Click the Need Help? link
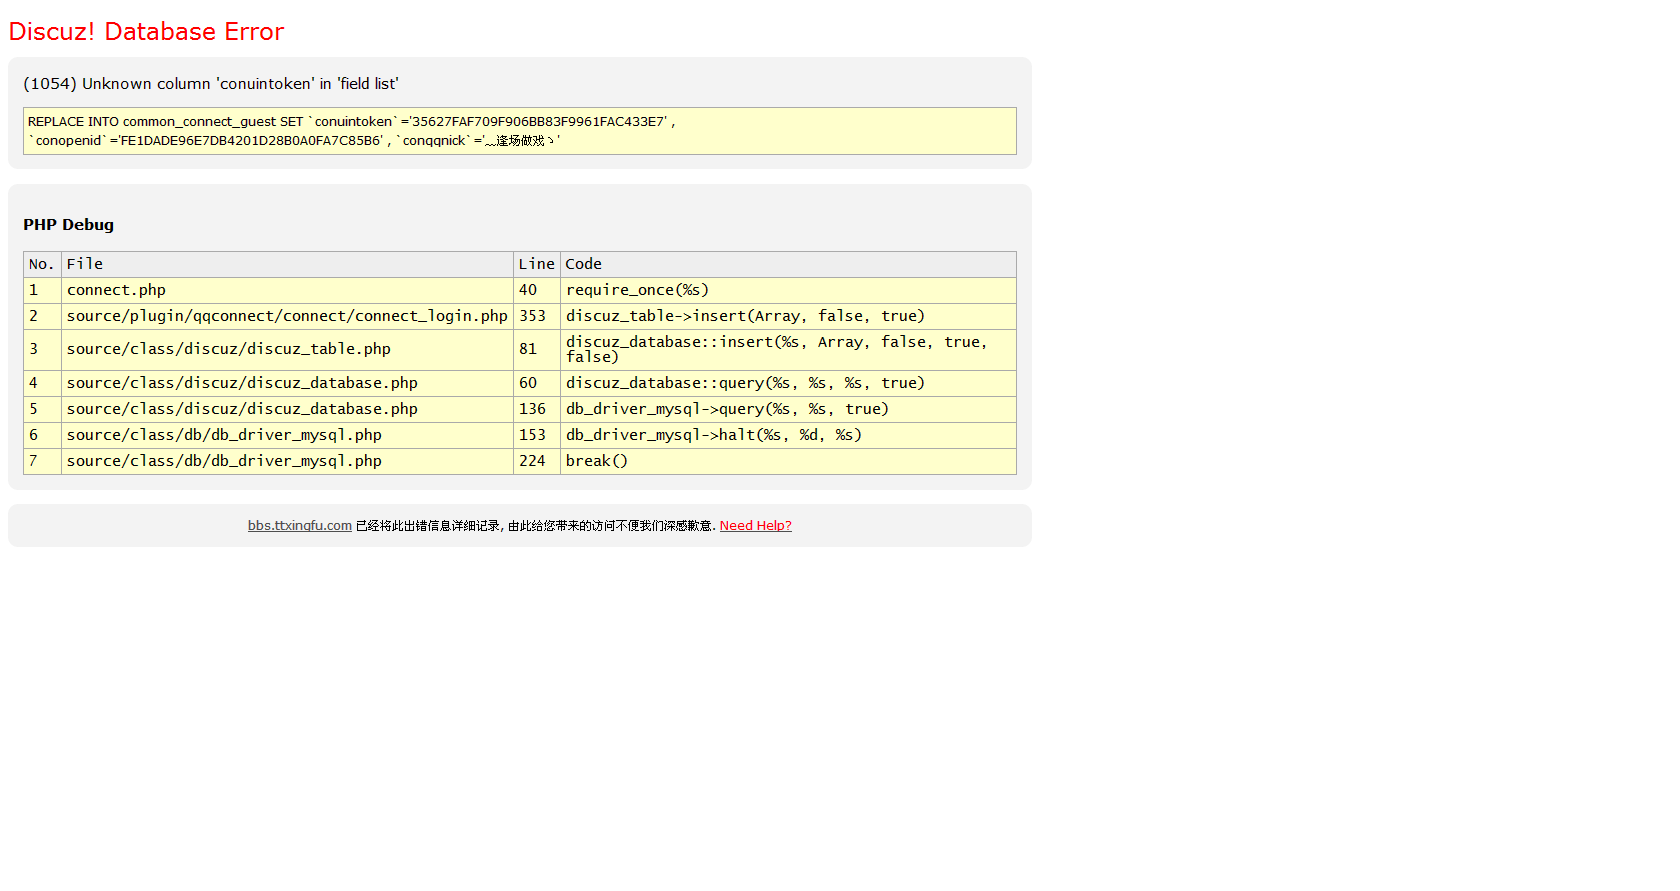 (x=755, y=526)
